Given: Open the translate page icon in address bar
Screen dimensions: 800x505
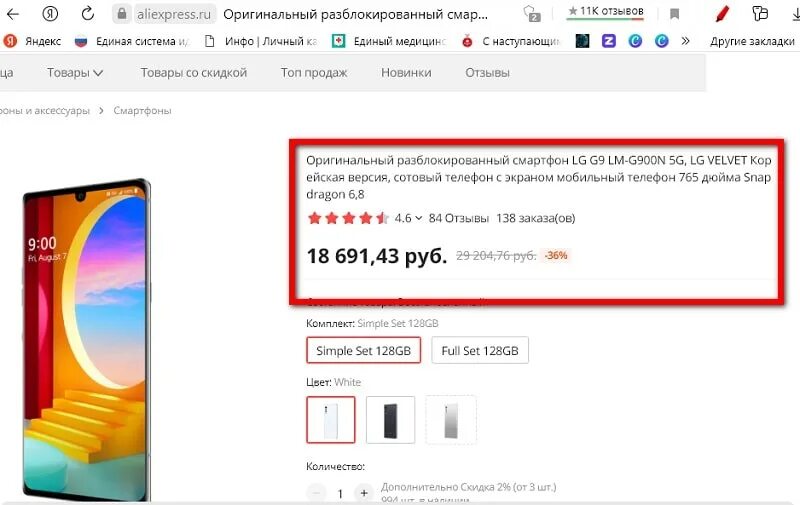Looking at the screenshot, I should (532, 14).
